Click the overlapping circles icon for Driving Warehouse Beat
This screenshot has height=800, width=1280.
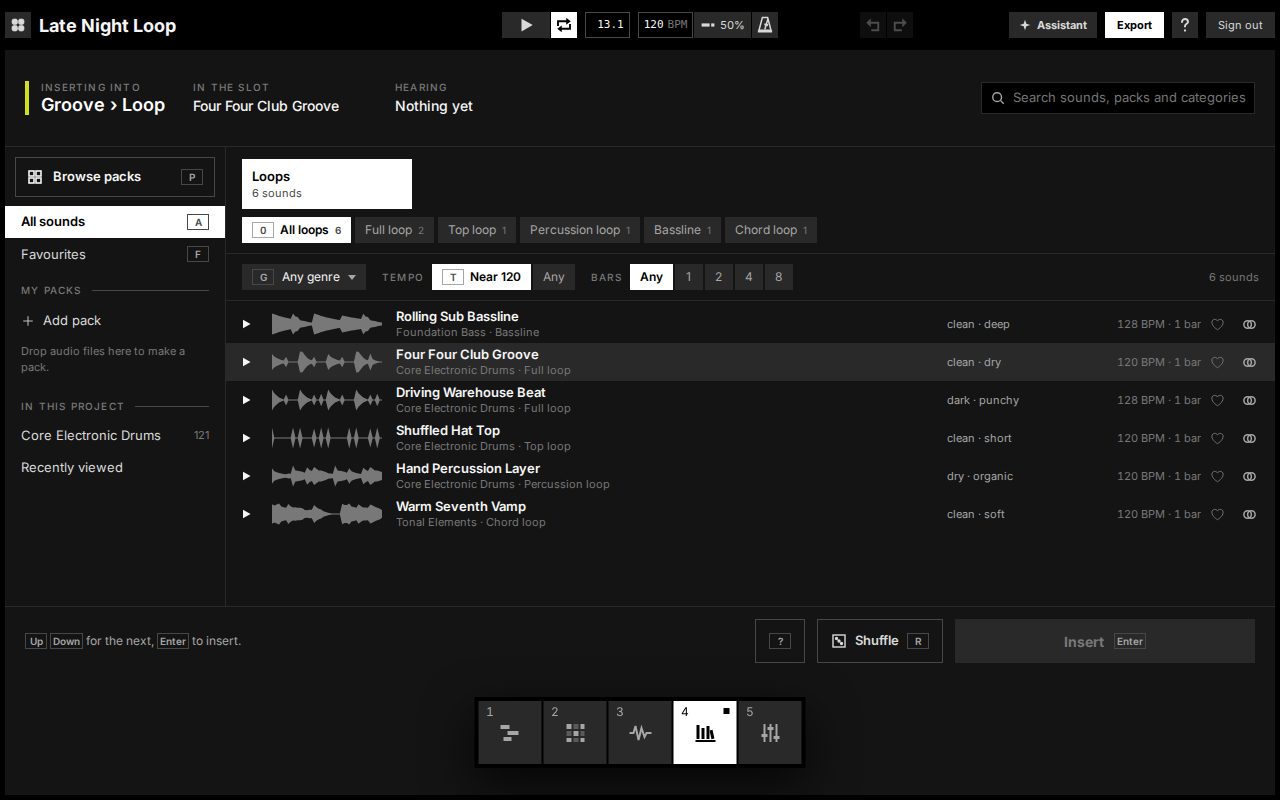(1249, 400)
